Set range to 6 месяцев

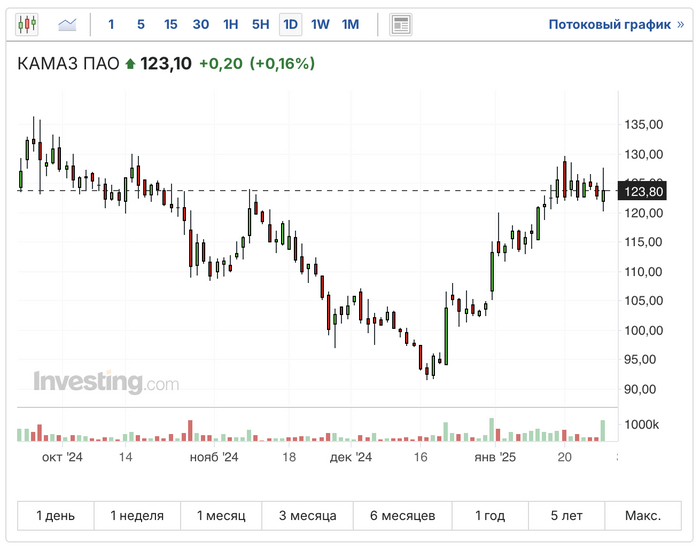(402, 516)
